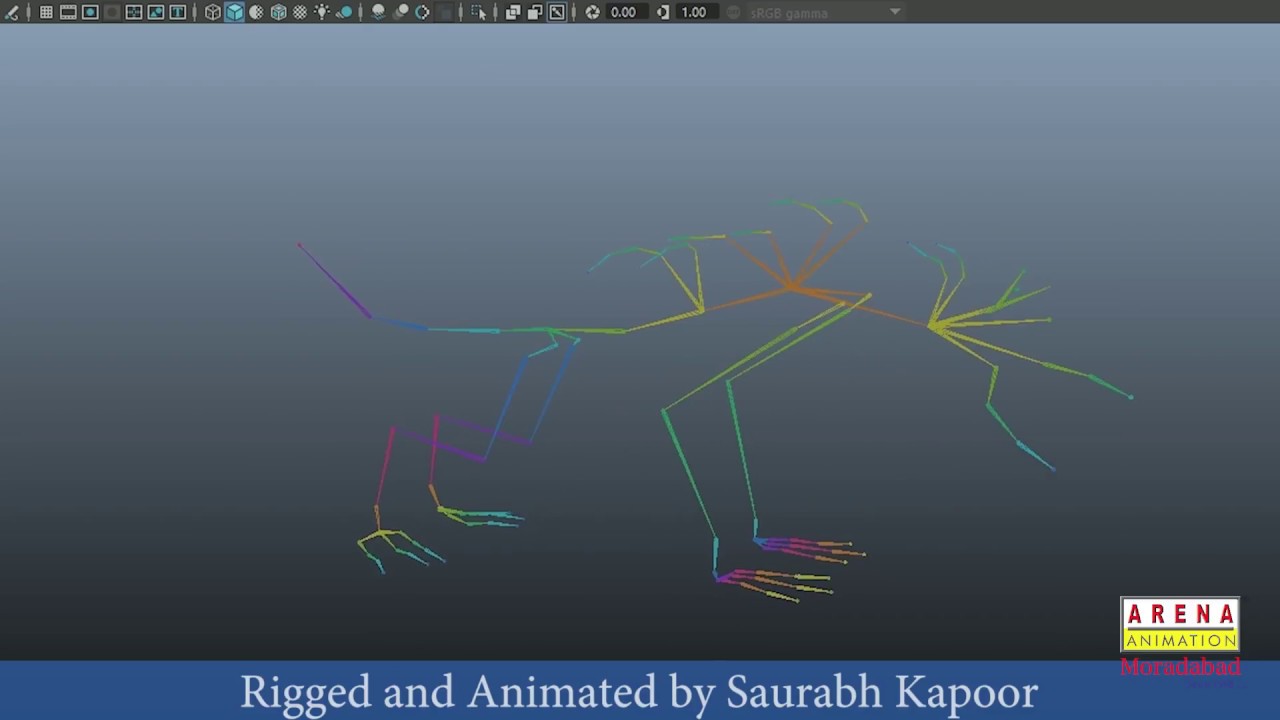Viewport: 1280px width, 720px height.
Task: Click the Grease Pencil tool icon
Action: 12,12
